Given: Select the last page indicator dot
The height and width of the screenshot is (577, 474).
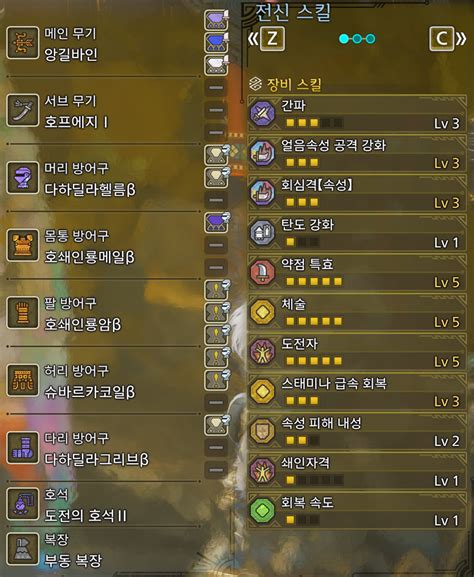Looking at the screenshot, I should (371, 39).
